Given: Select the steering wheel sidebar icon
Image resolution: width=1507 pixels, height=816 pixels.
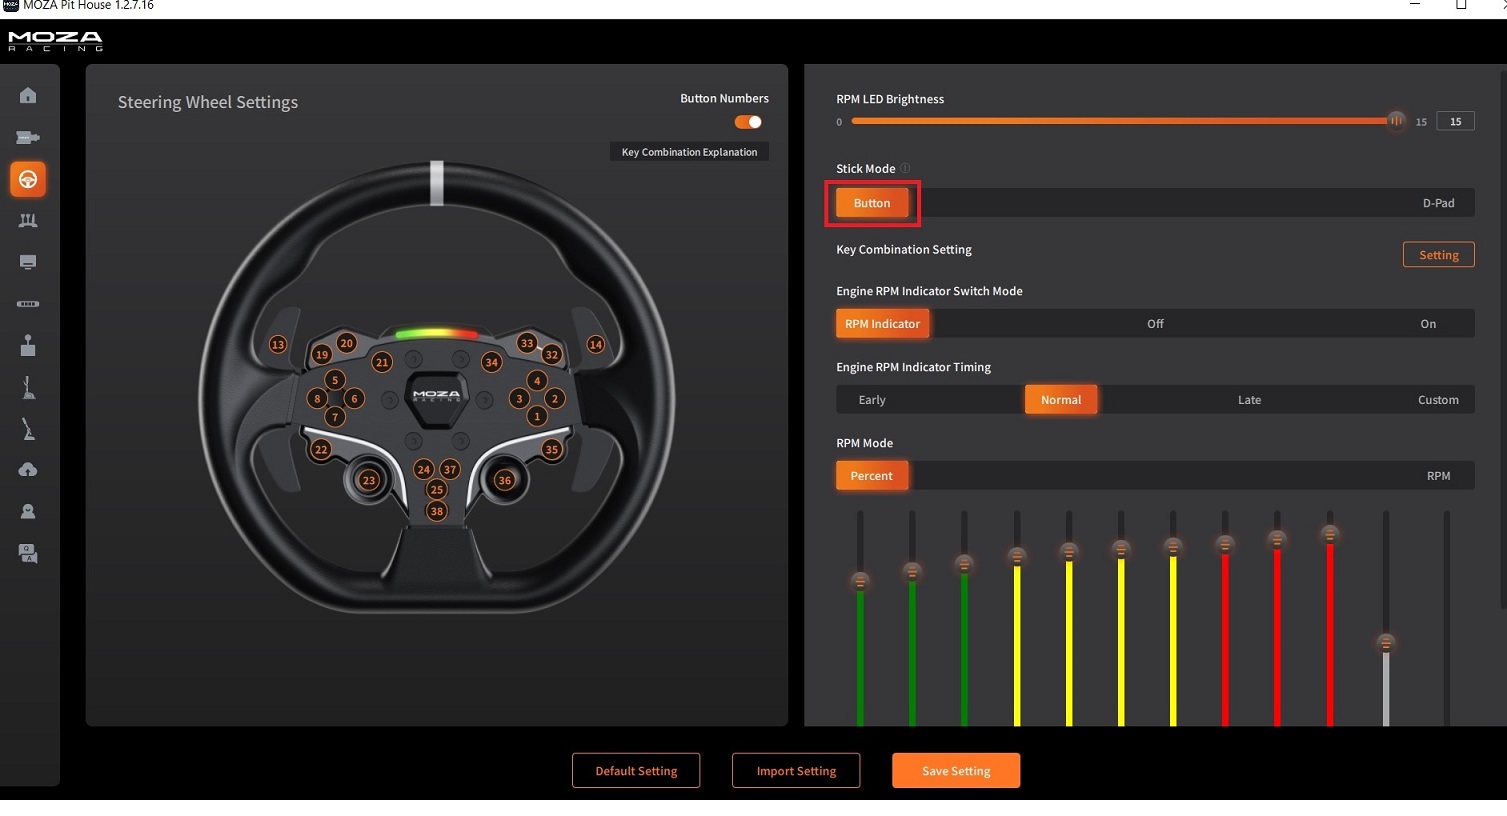Looking at the screenshot, I should [x=28, y=179].
